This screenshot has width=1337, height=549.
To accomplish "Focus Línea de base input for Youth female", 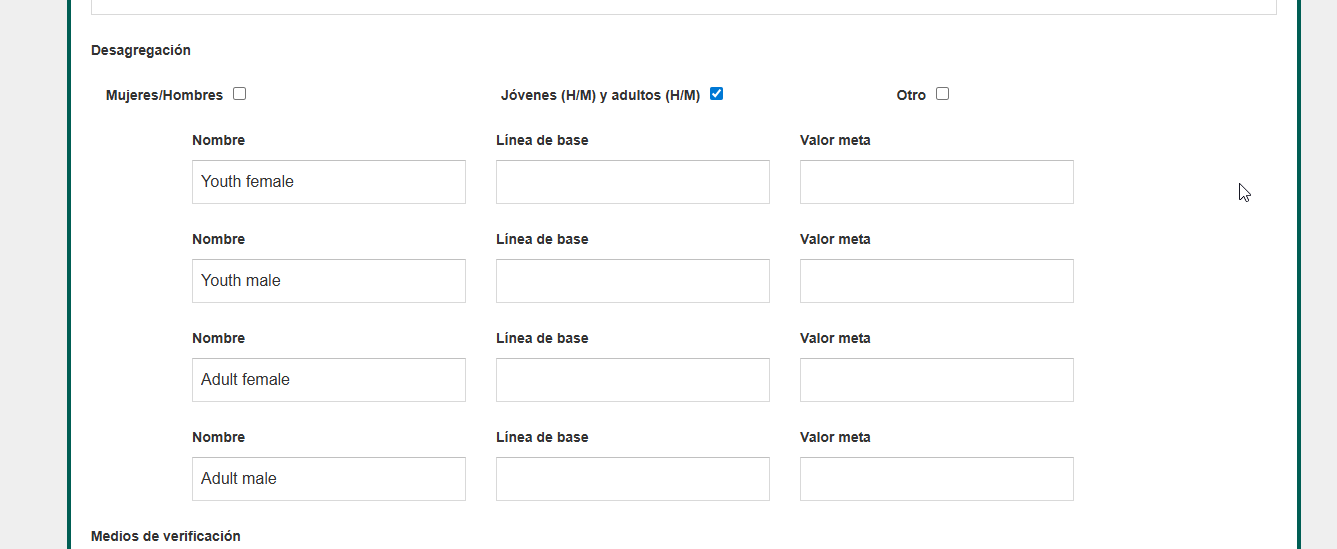I will pyautogui.click(x=632, y=182).
